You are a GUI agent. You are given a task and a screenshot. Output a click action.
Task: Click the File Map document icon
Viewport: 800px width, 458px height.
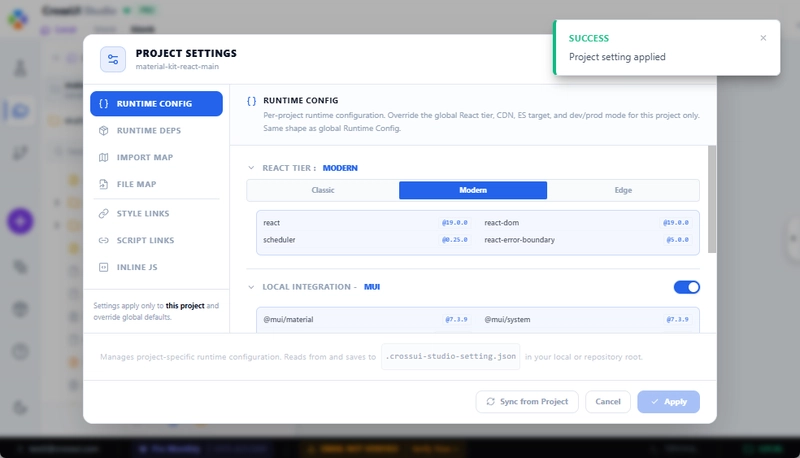point(104,184)
